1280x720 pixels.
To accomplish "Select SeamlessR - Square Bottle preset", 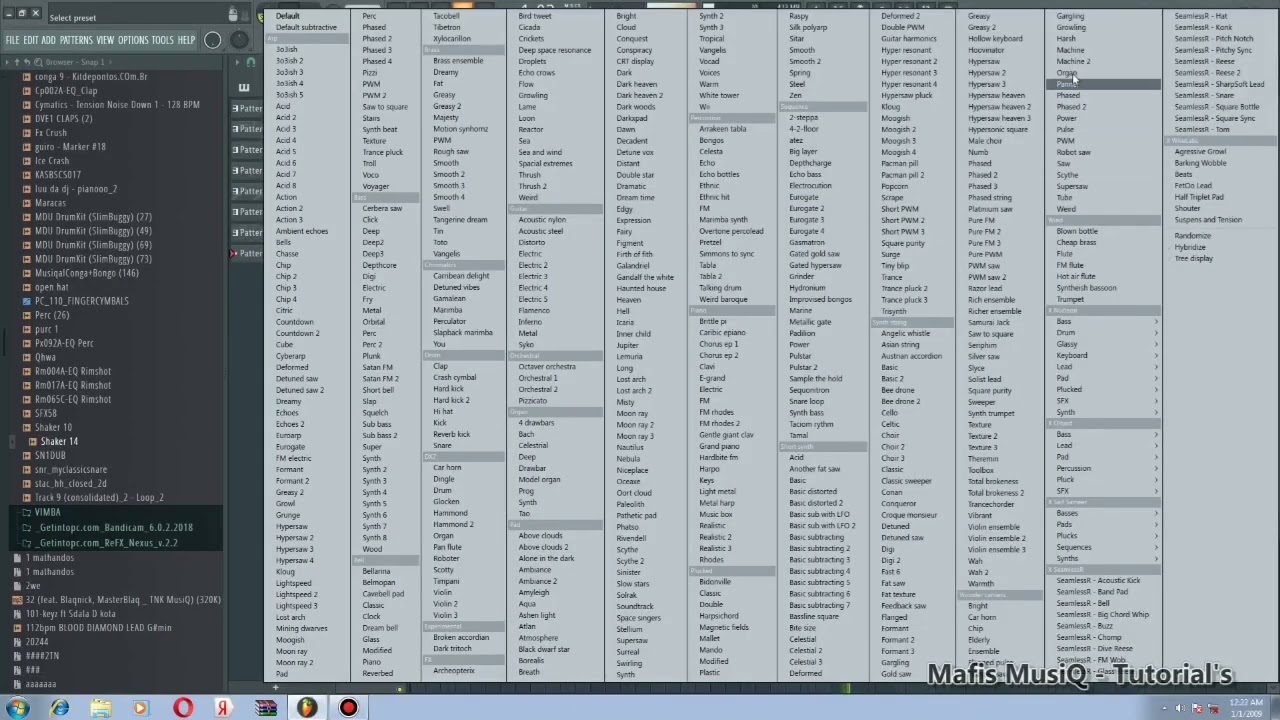I will (x=1217, y=107).
